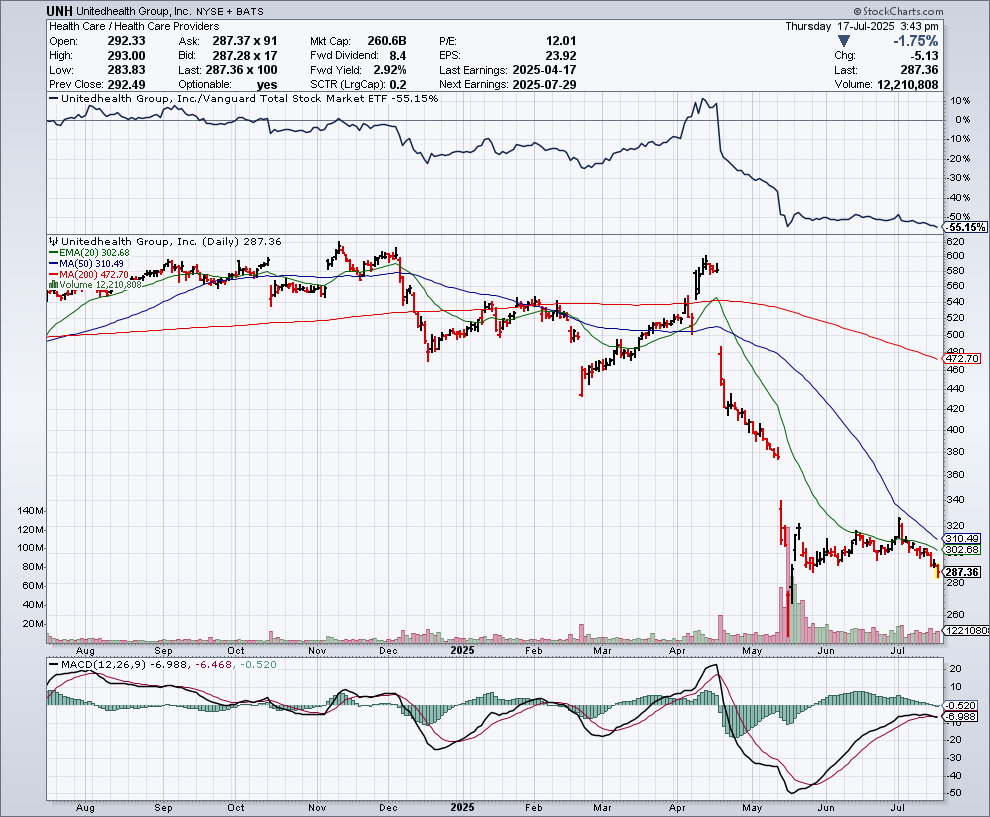The width and height of the screenshot is (990, 817).
Task: Click the green EMA(20) legend line marker
Action: 54,253
